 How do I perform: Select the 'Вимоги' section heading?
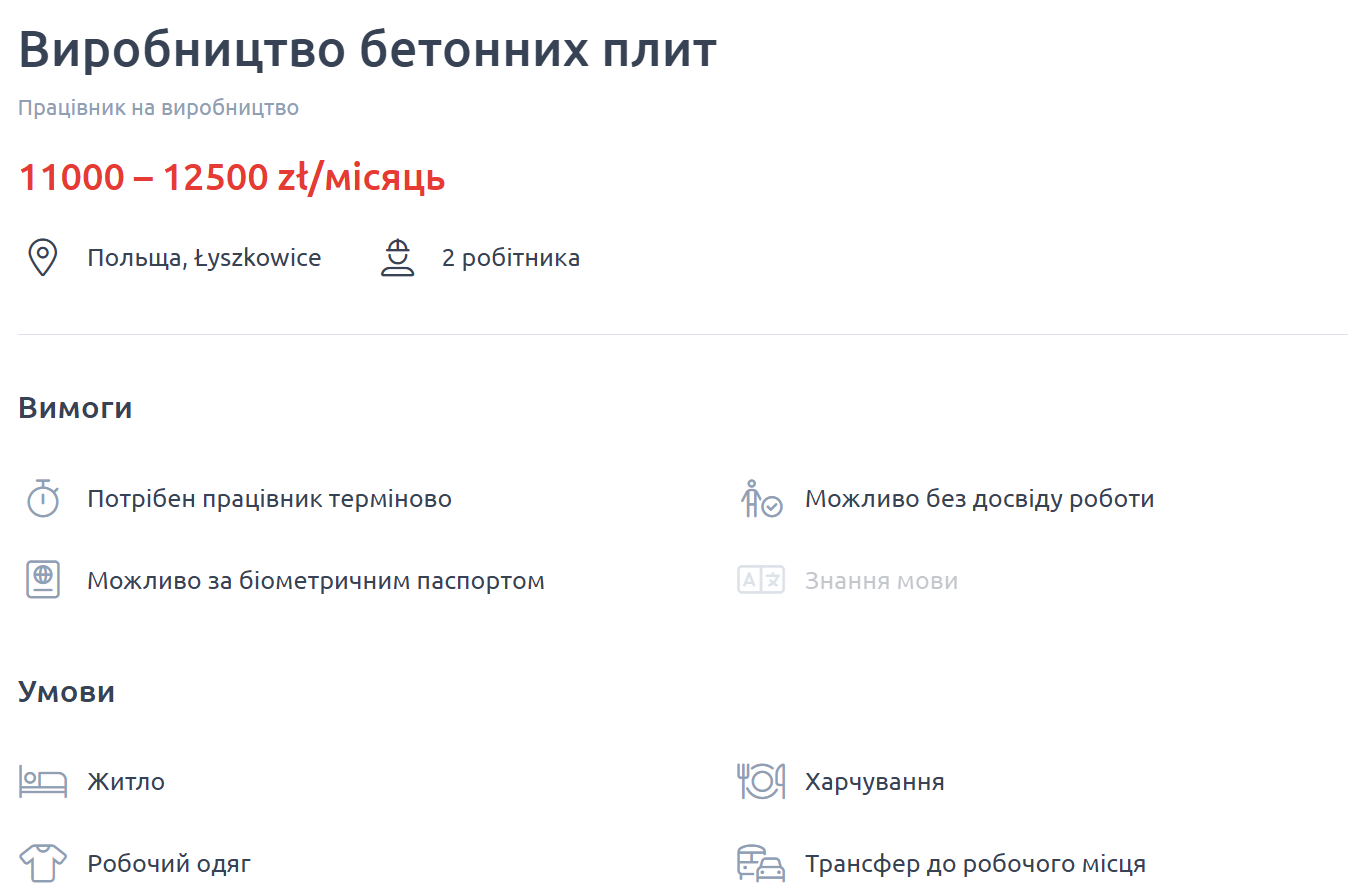(75, 406)
